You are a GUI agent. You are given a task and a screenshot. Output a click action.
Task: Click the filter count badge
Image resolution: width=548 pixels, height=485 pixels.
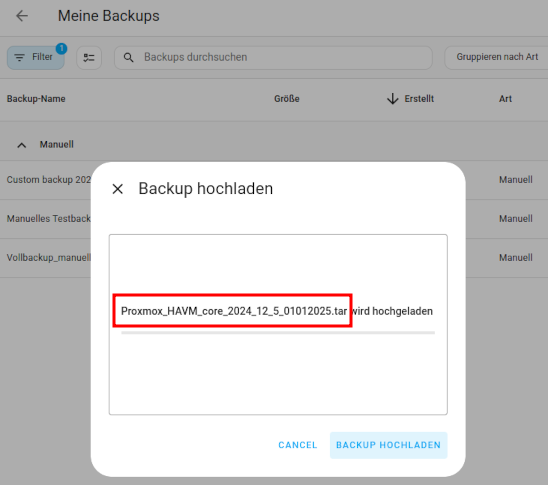[x=62, y=49]
